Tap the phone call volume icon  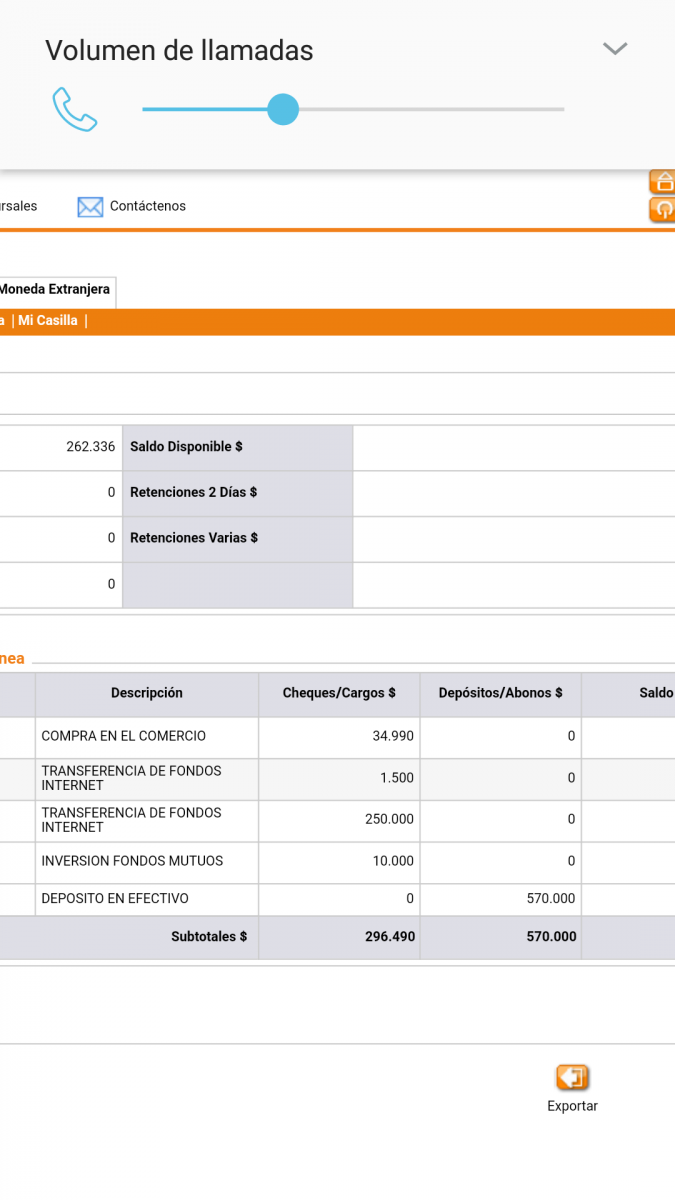pyautogui.click(x=75, y=109)
